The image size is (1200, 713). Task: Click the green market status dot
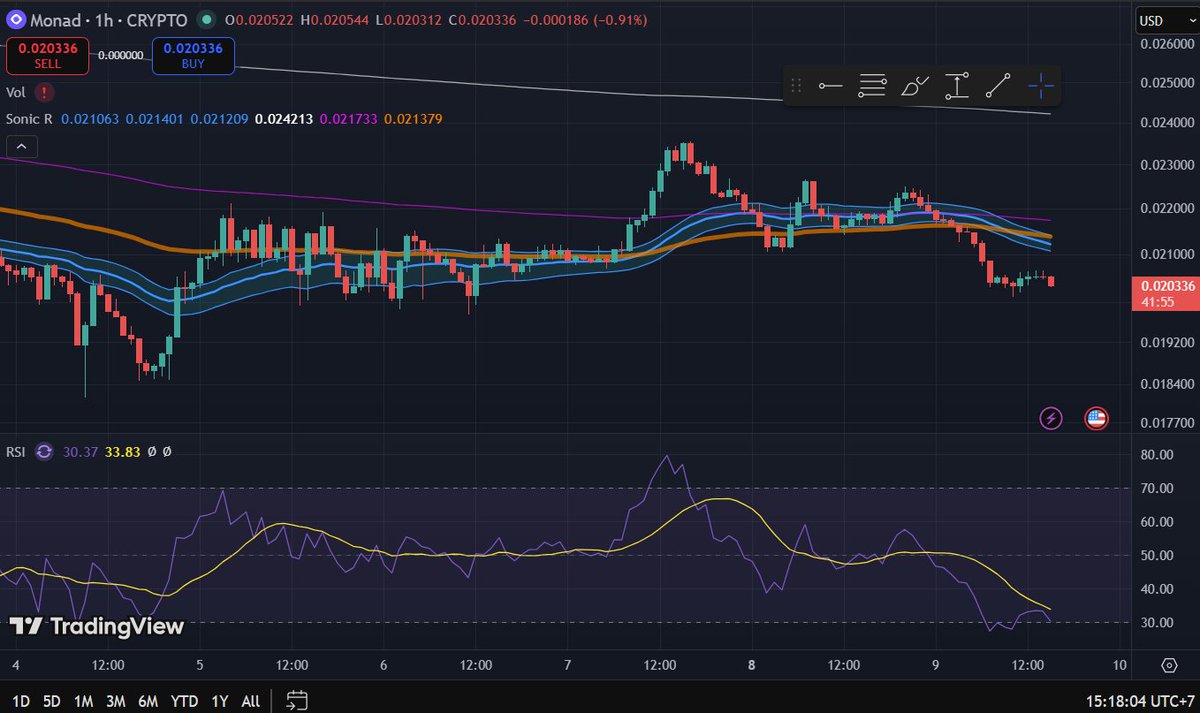[x=206, y=20]
